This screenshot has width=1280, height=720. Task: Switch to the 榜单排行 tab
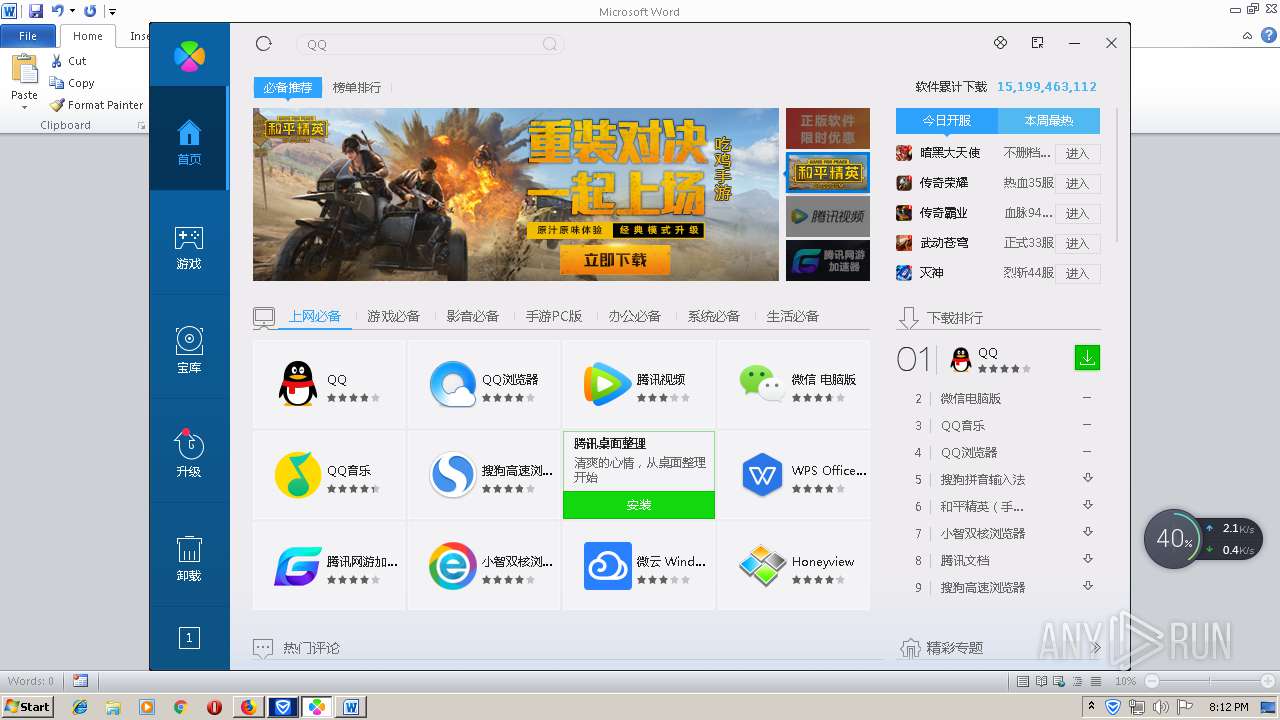(357, 88)
